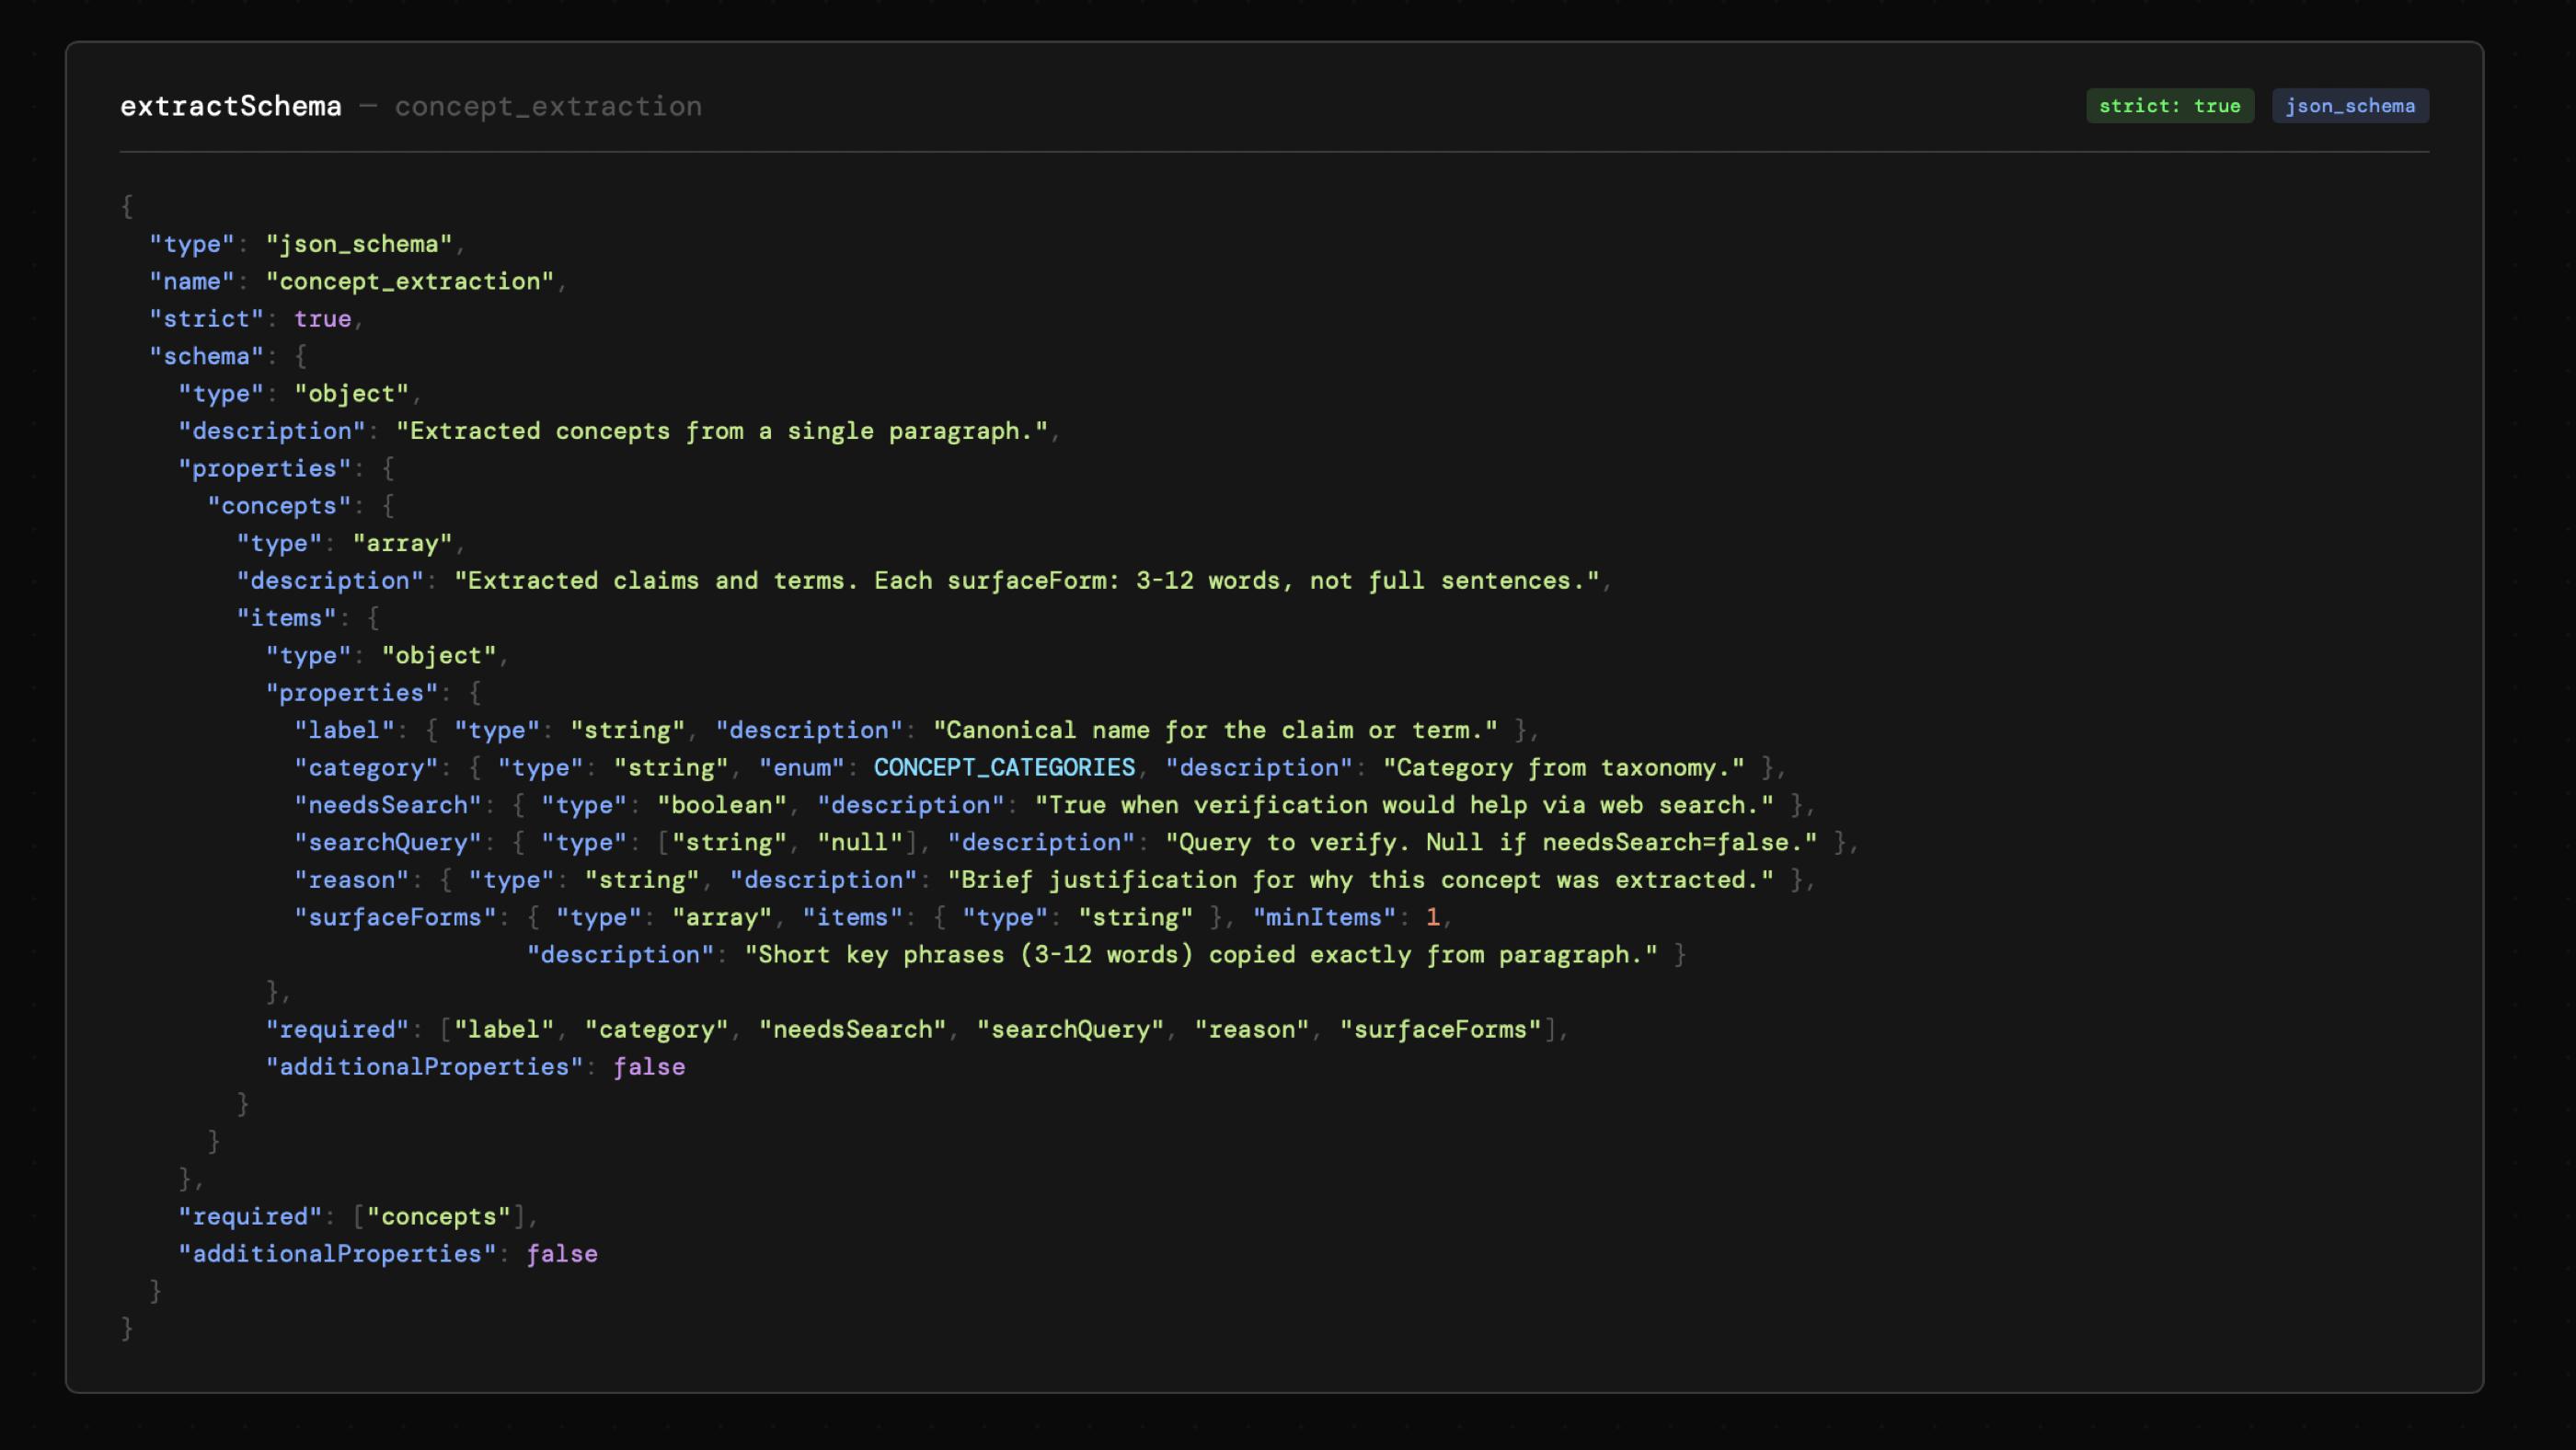The image size is (2576, 1450).
Task: Click the CONCEPT_CATEGORIES enum identifier
Action: pos(1004,767)
